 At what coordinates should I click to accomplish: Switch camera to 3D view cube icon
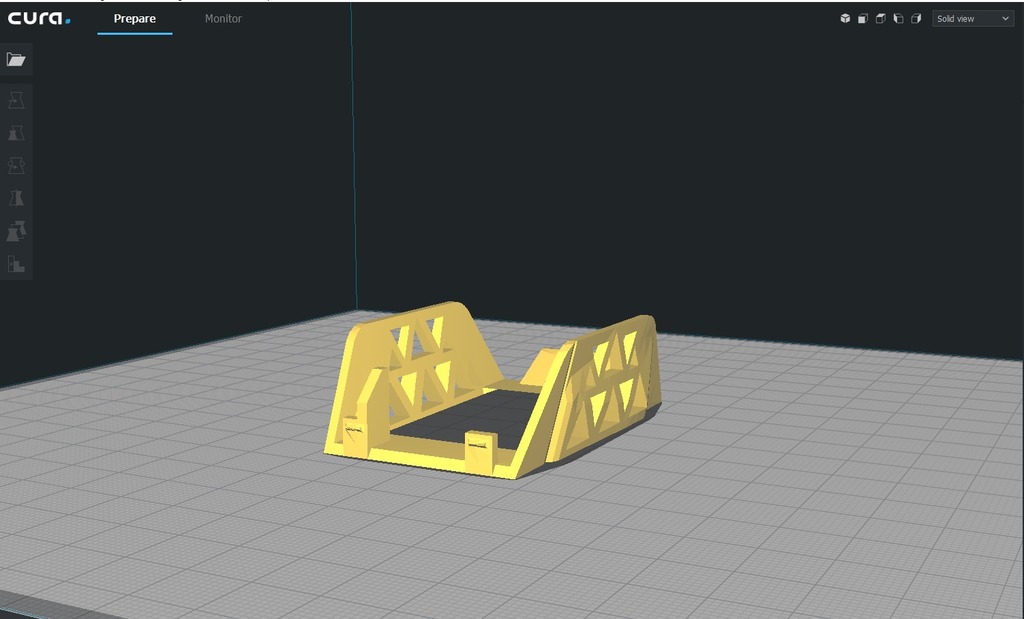(845, 19)
